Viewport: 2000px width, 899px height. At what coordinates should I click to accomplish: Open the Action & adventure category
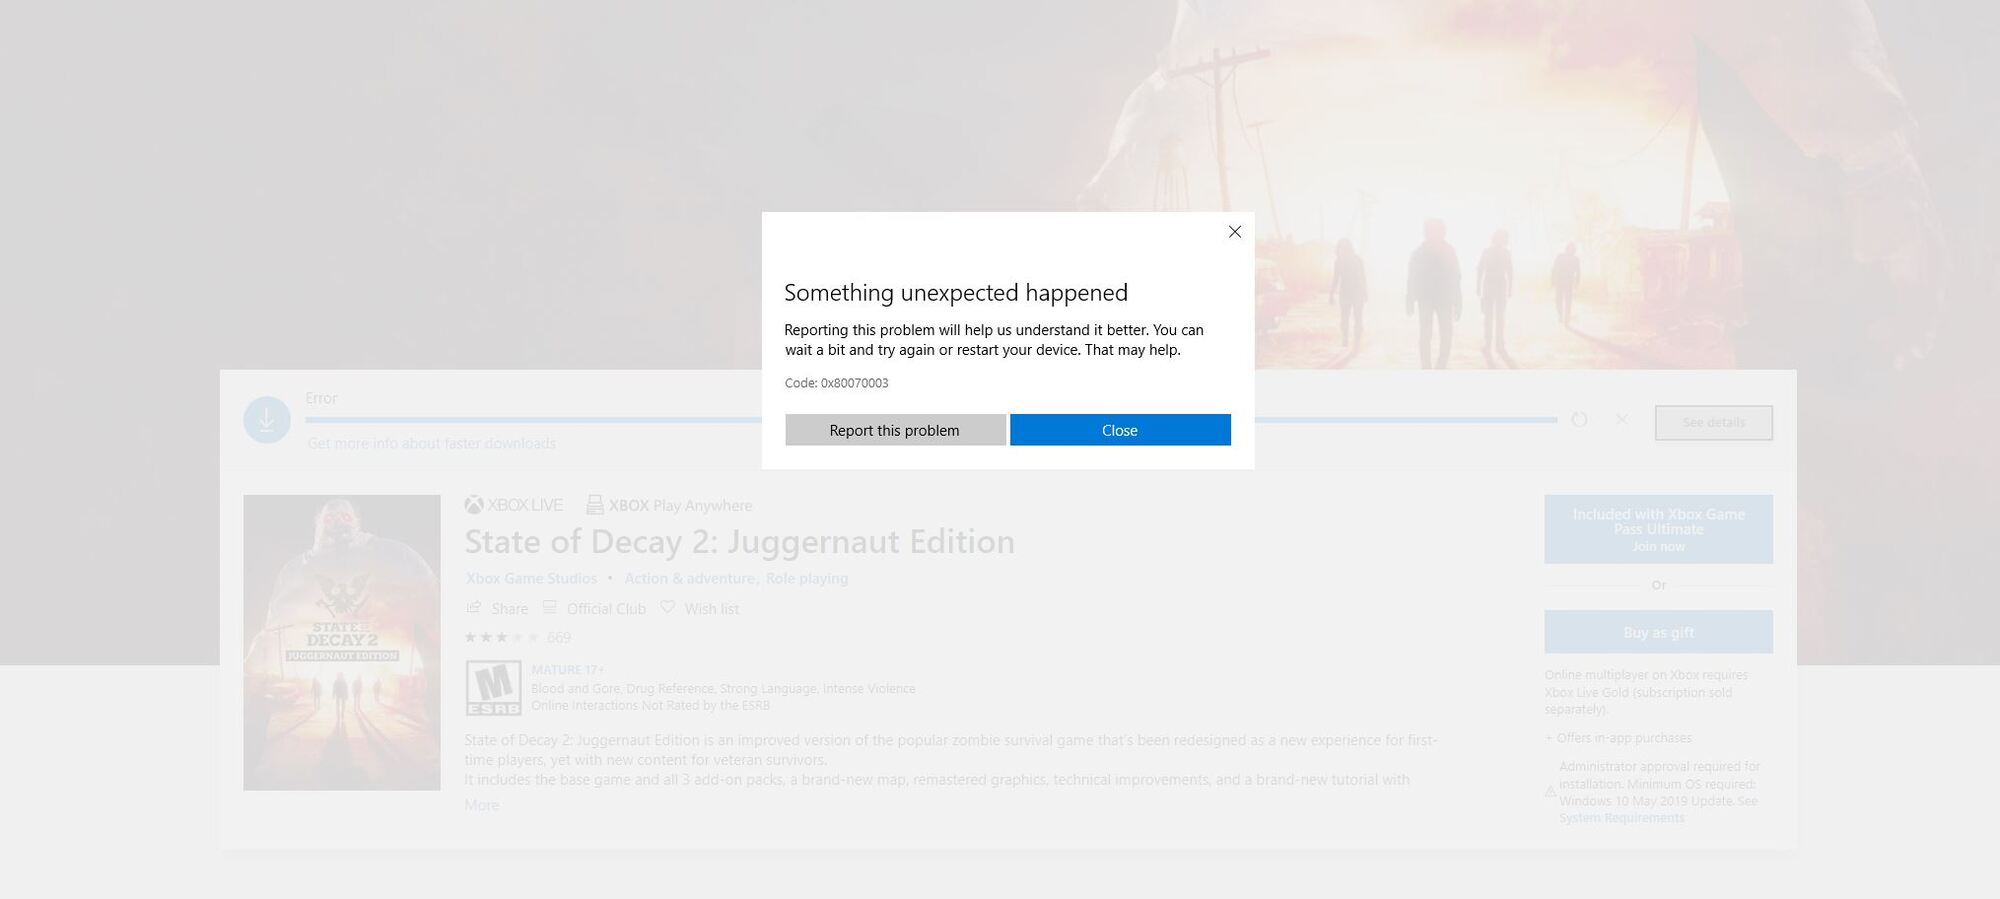689,578
